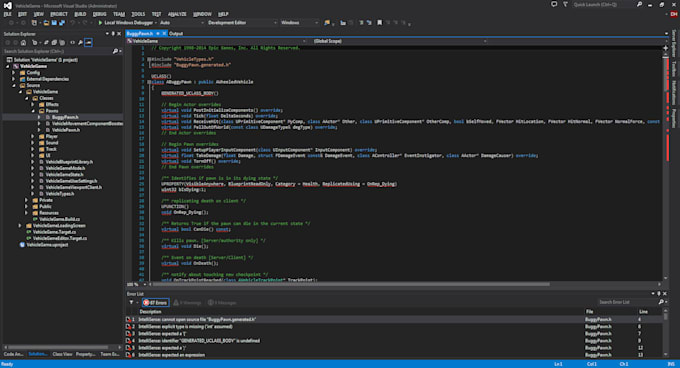The height and width of the screenshot is (368, 680).
Task: Open the Toolbox side tab
Action: 674,69
